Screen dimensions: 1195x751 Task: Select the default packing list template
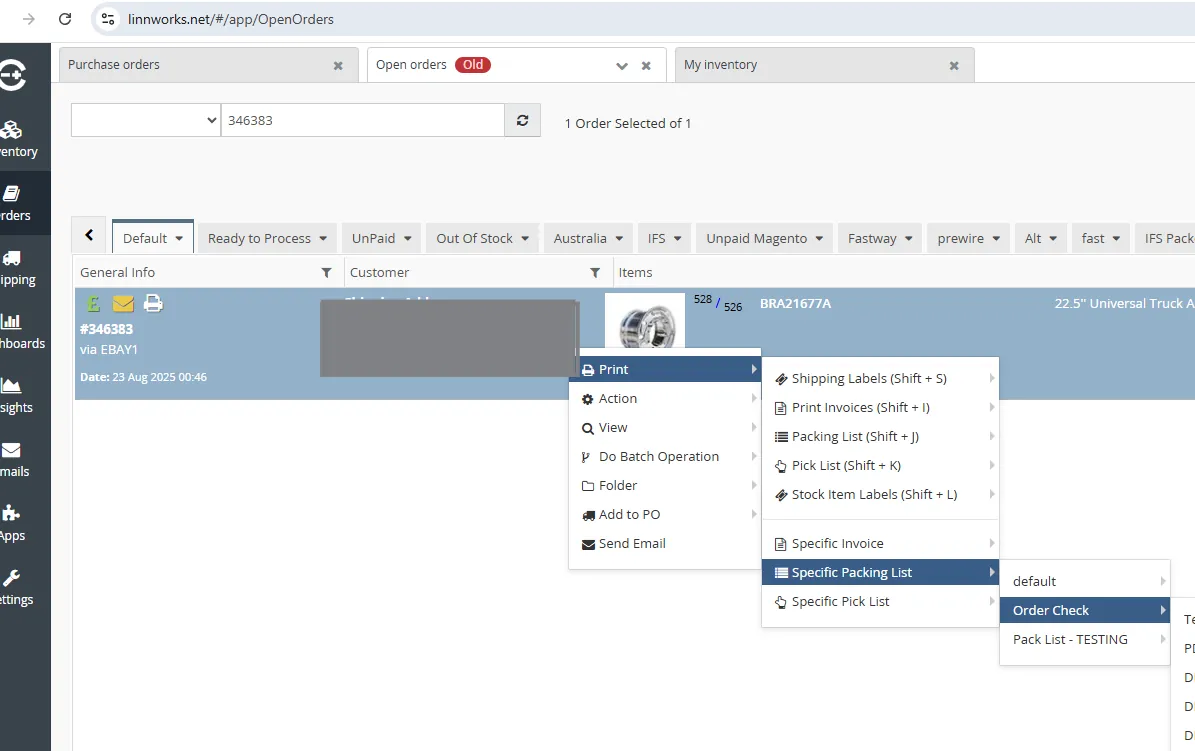tap(1084, 582)
